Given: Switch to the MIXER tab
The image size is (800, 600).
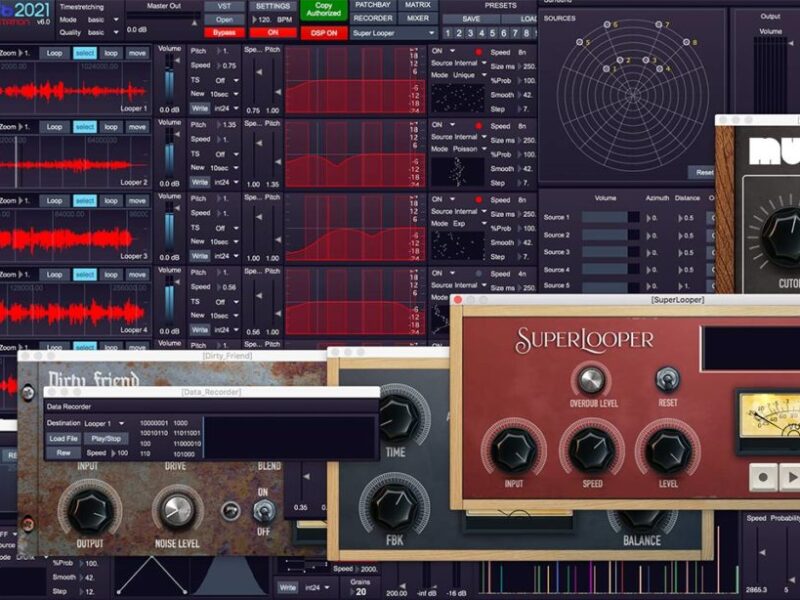Looking at the screenshot, I should tap(418, 18).
